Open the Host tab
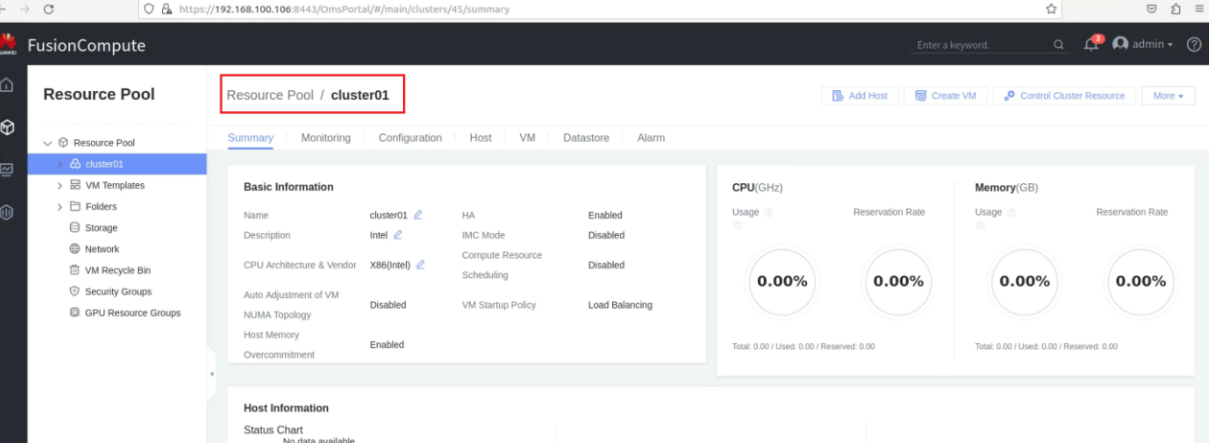1209x443 pixels. click(x=481, y=138)
